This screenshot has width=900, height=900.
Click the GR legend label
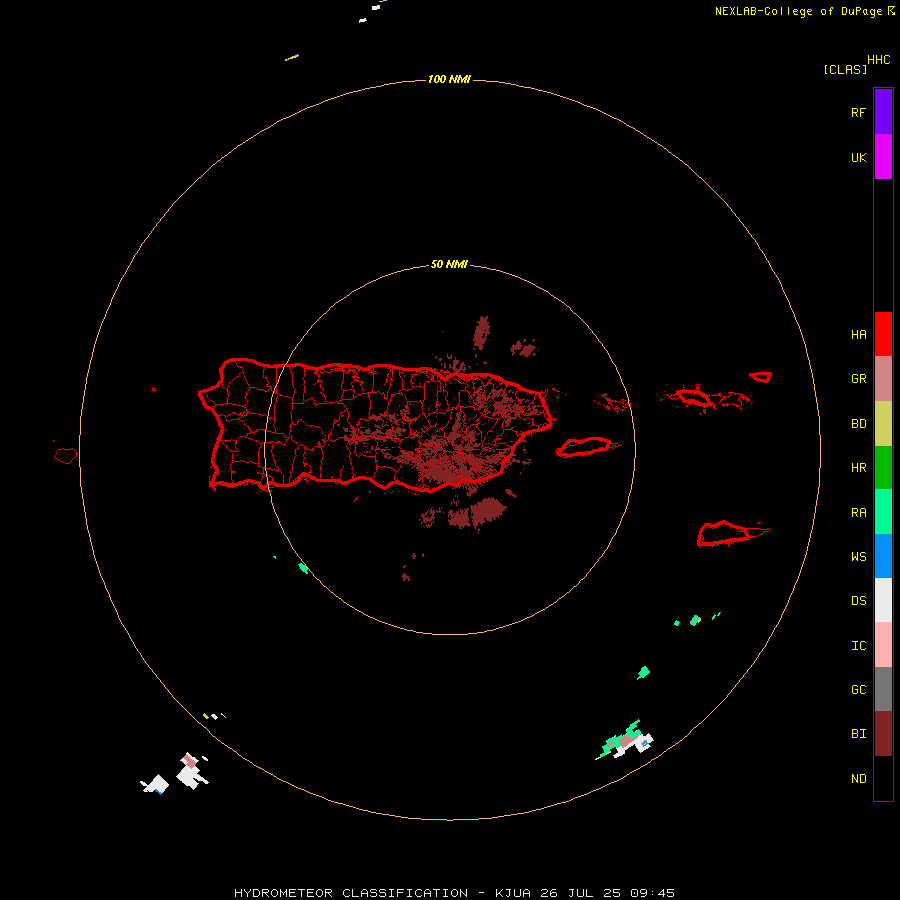pos(858,379)
